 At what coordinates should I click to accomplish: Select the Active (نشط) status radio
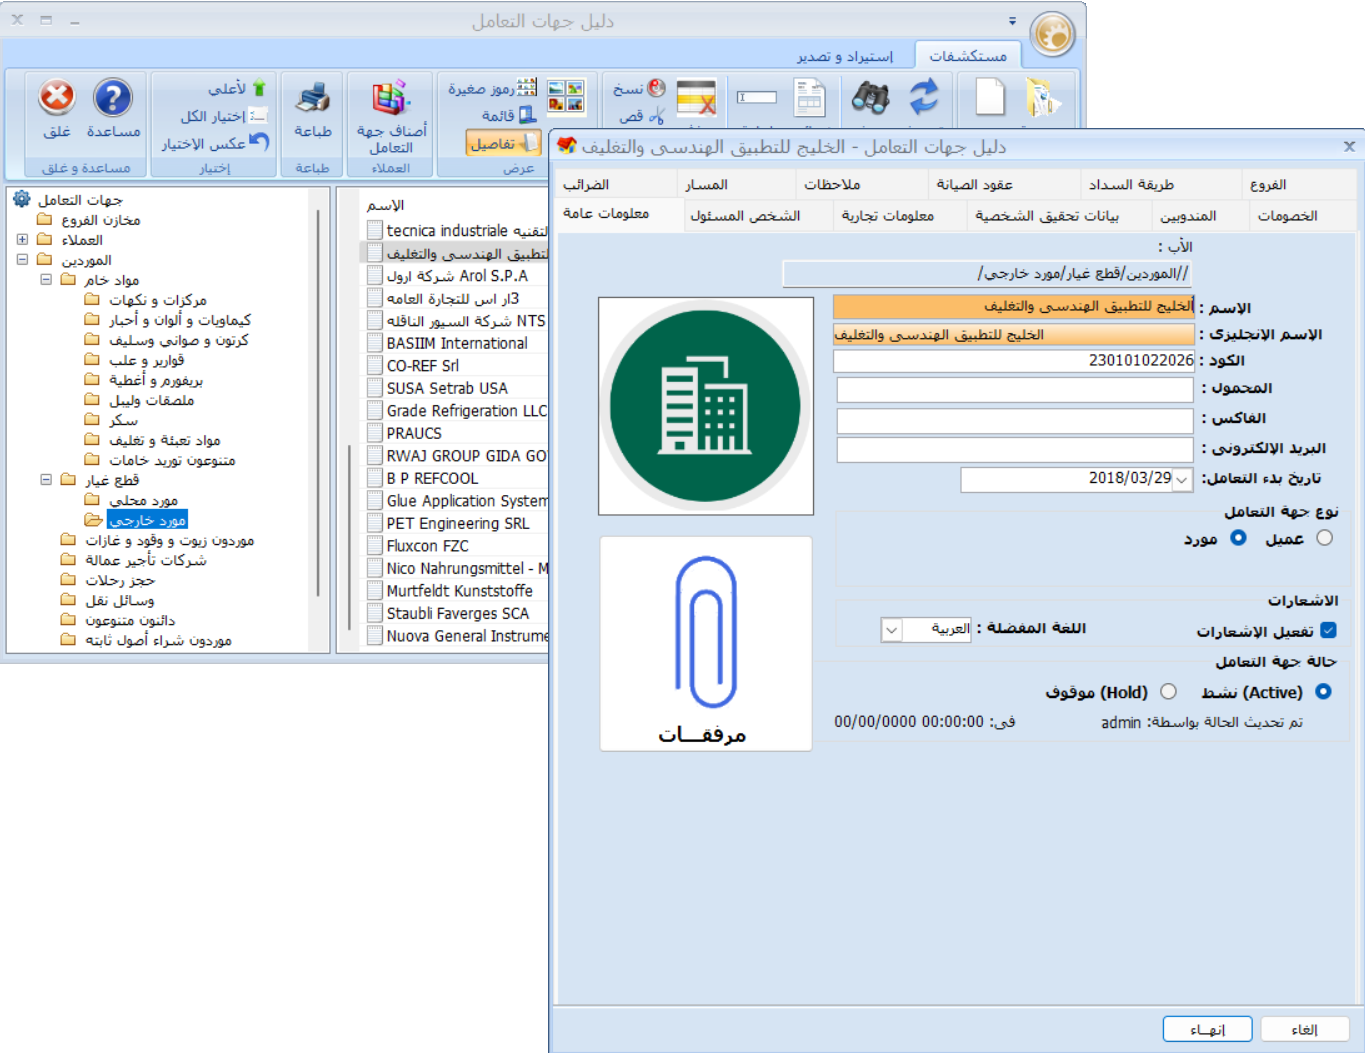click(1323, 691)
